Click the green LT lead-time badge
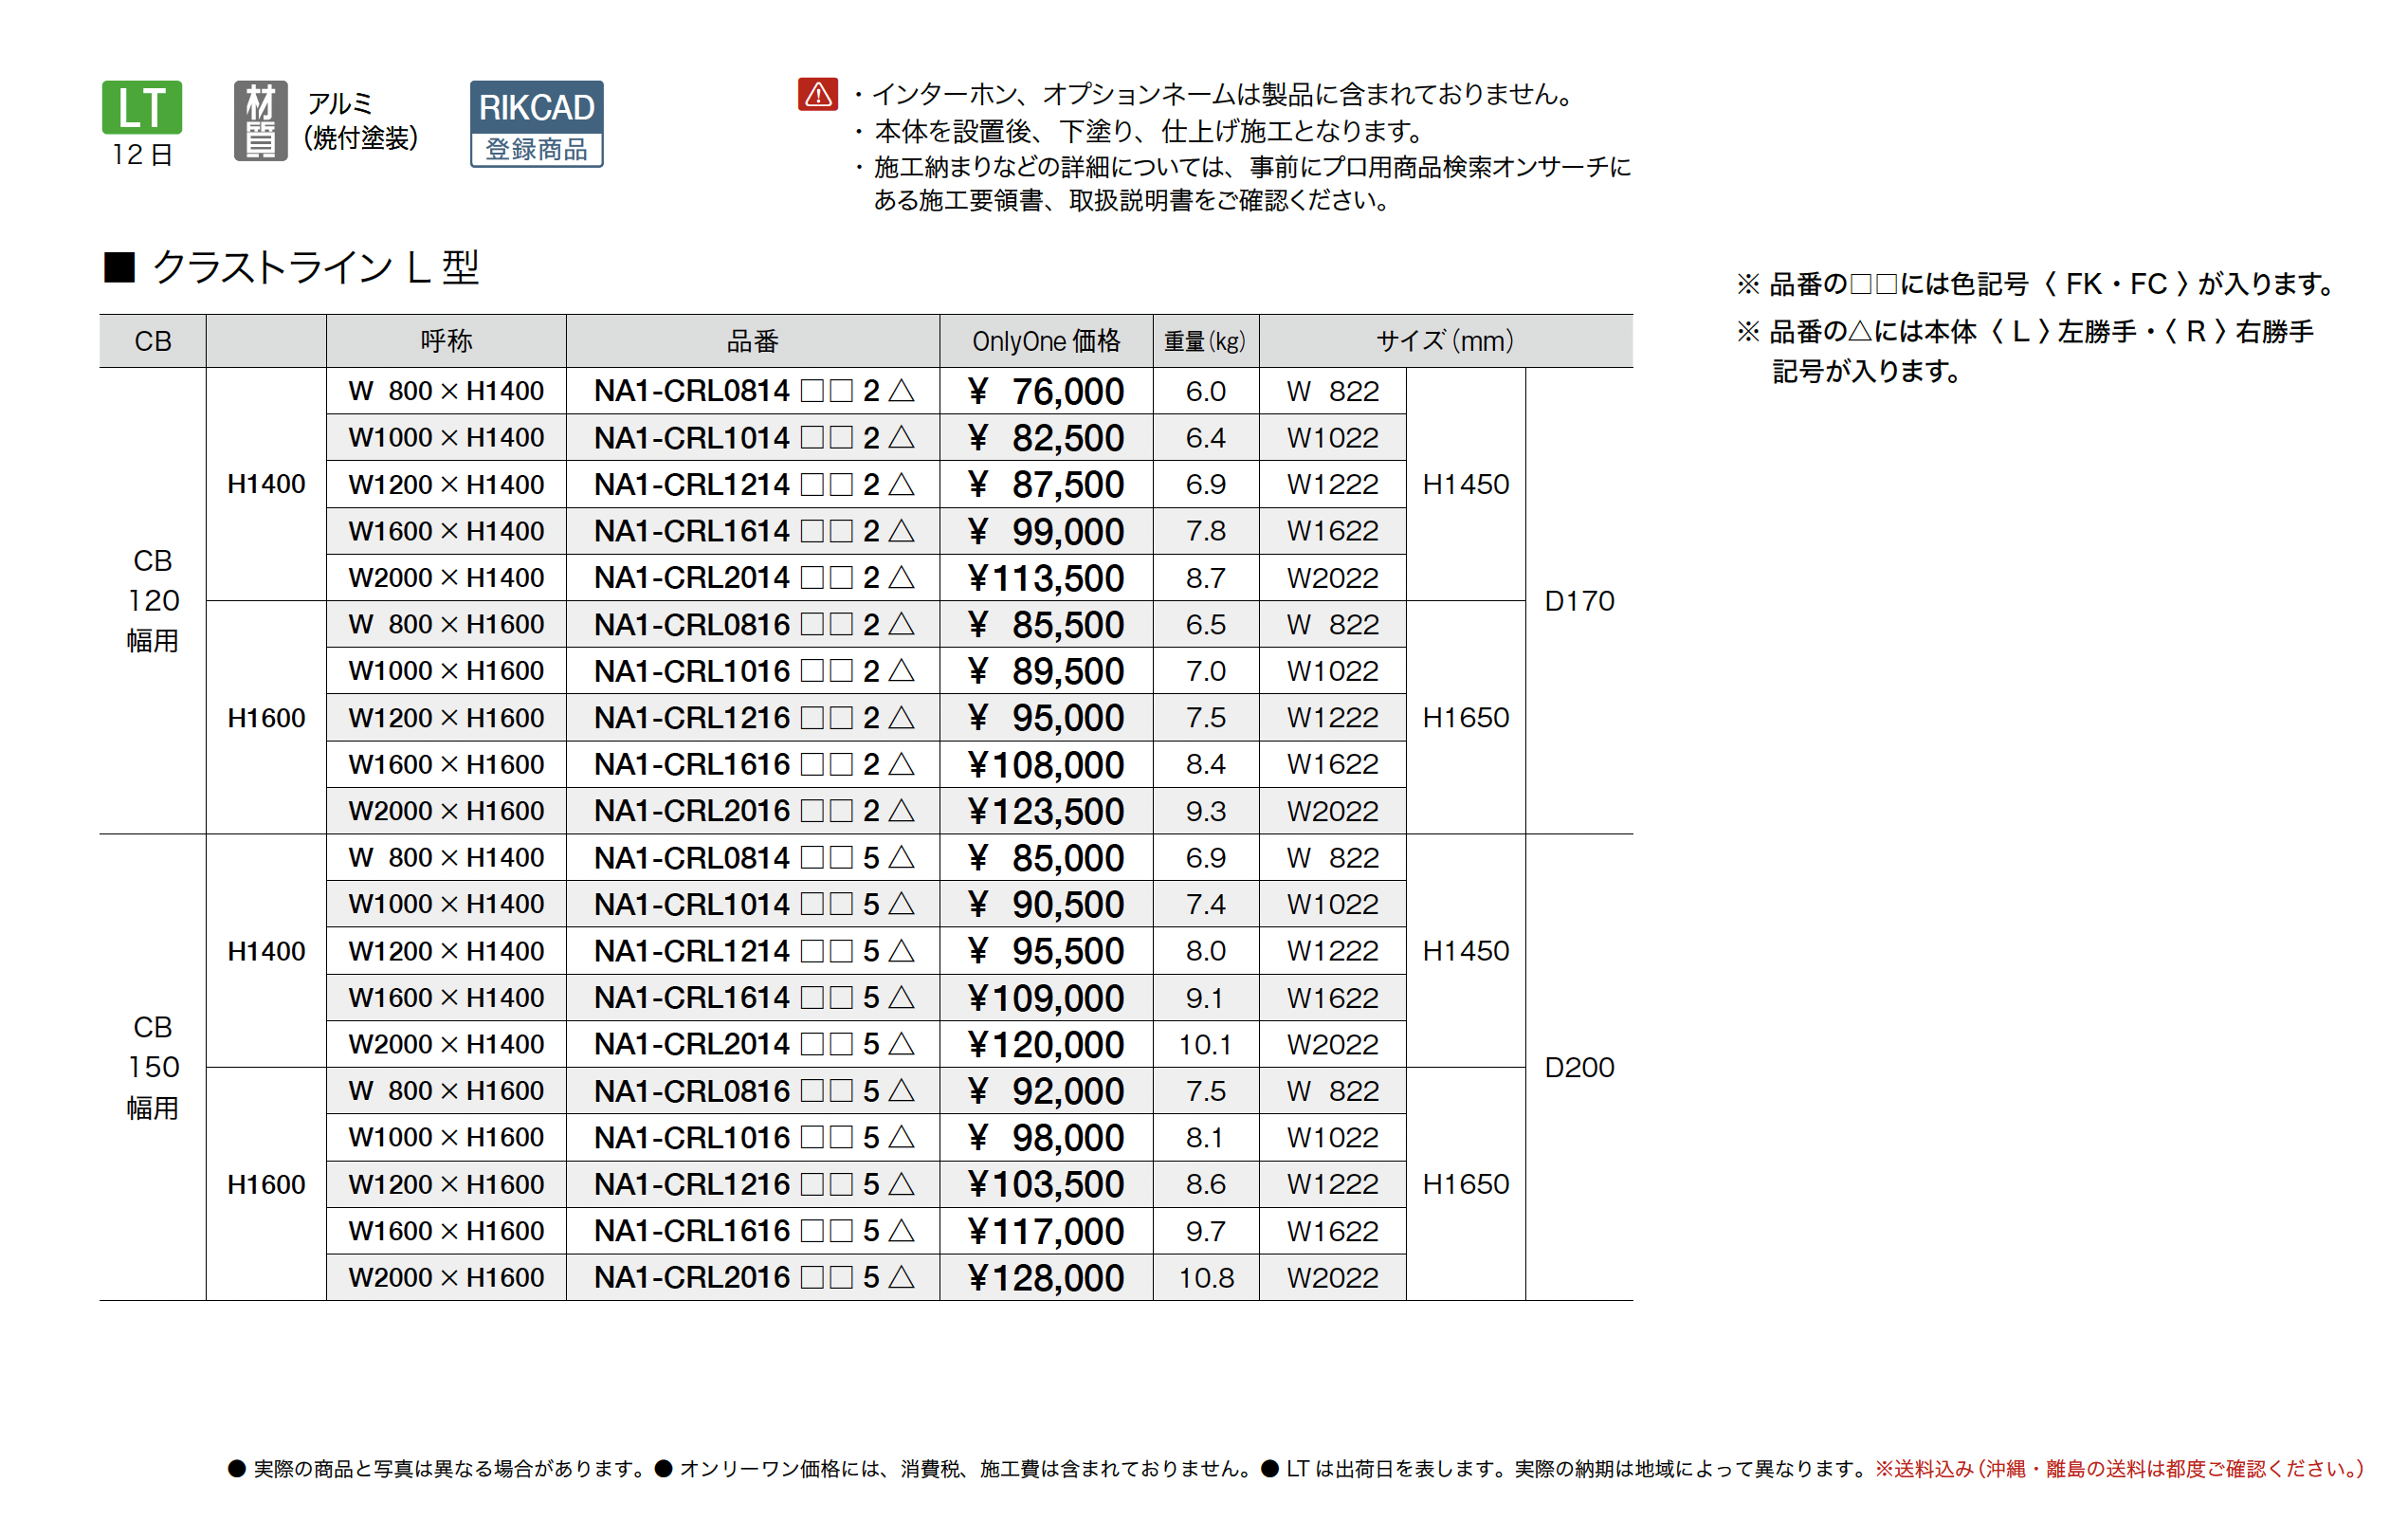 click(x=142, y=107)
